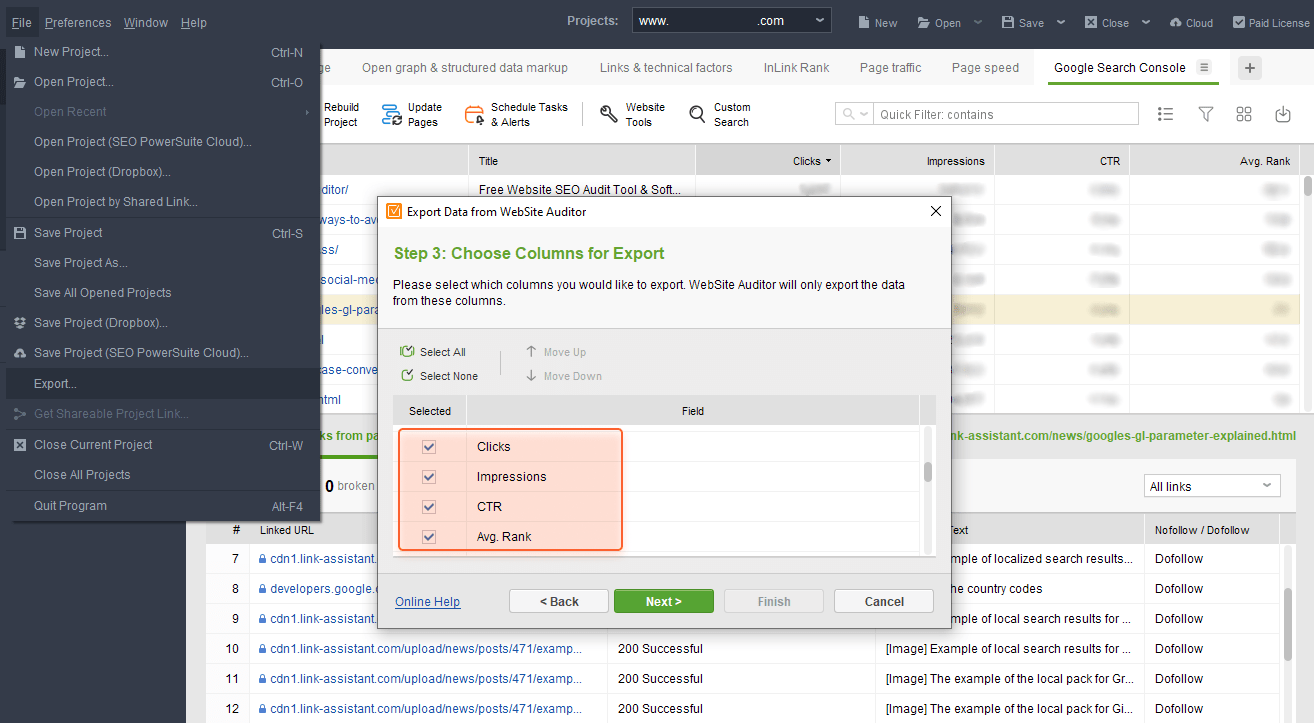Open the Preferences menu
Viewport: 1314px width, 723px height.
pos(78,22)
